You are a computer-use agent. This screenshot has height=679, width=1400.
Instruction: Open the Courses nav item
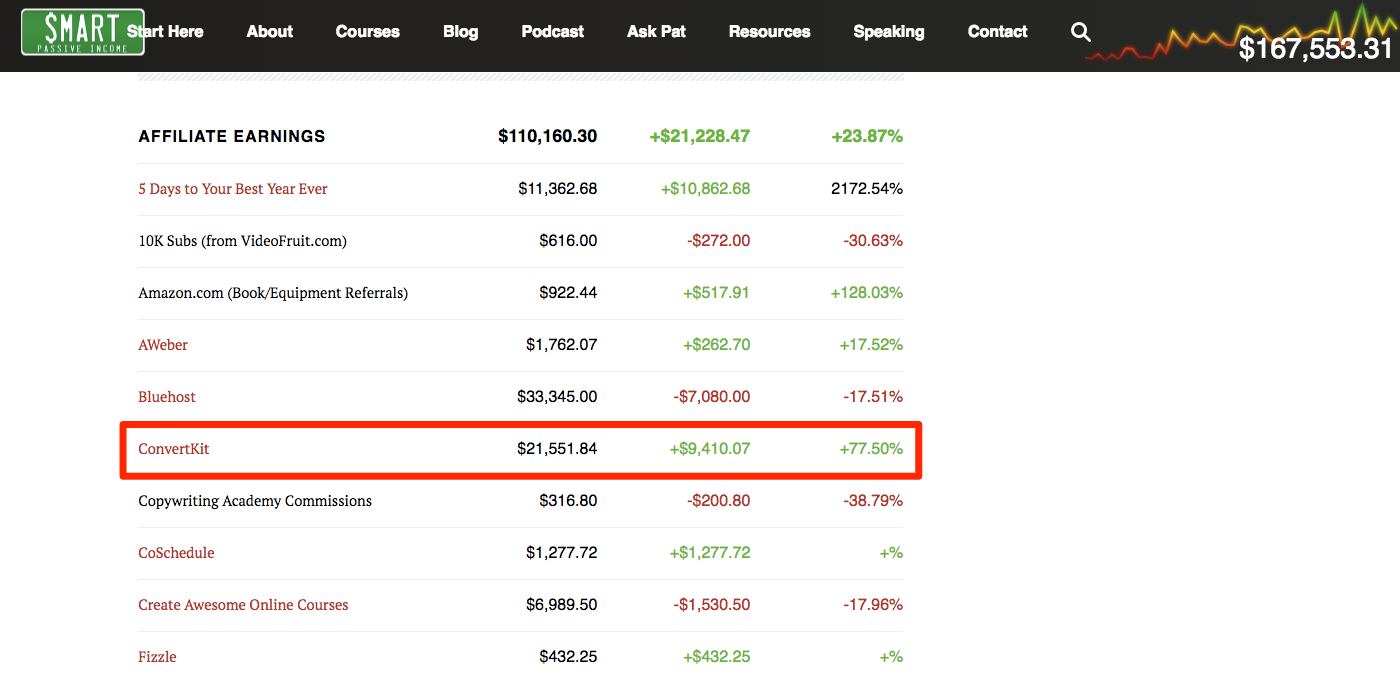pyautogui.click(x=368, y=32)
